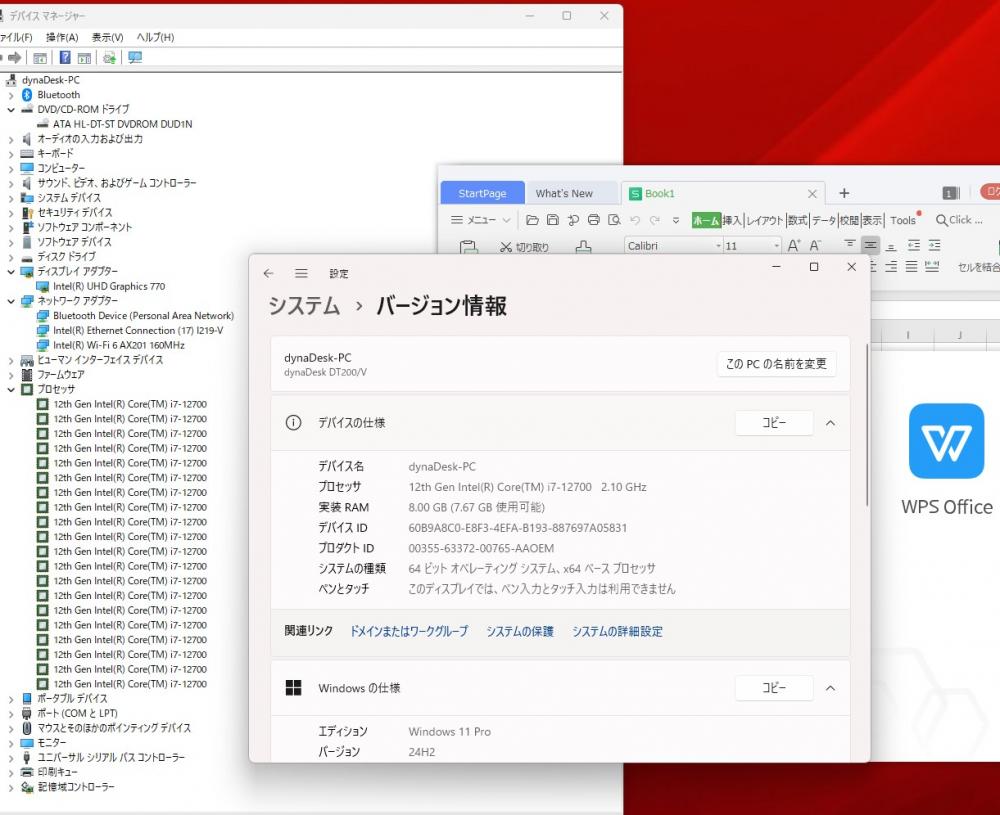1000x815 pixels.
Task: Increase font size with the A+ icon
Action: pos(794,246)
